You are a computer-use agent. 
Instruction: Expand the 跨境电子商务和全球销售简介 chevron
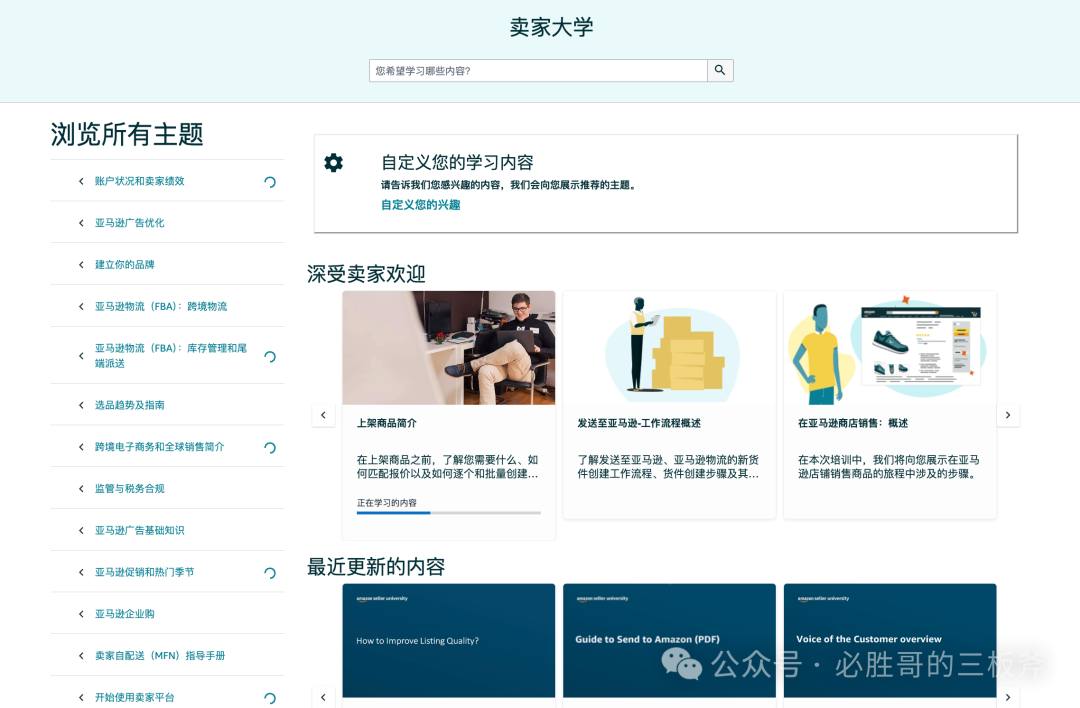[x=81, y=447]
